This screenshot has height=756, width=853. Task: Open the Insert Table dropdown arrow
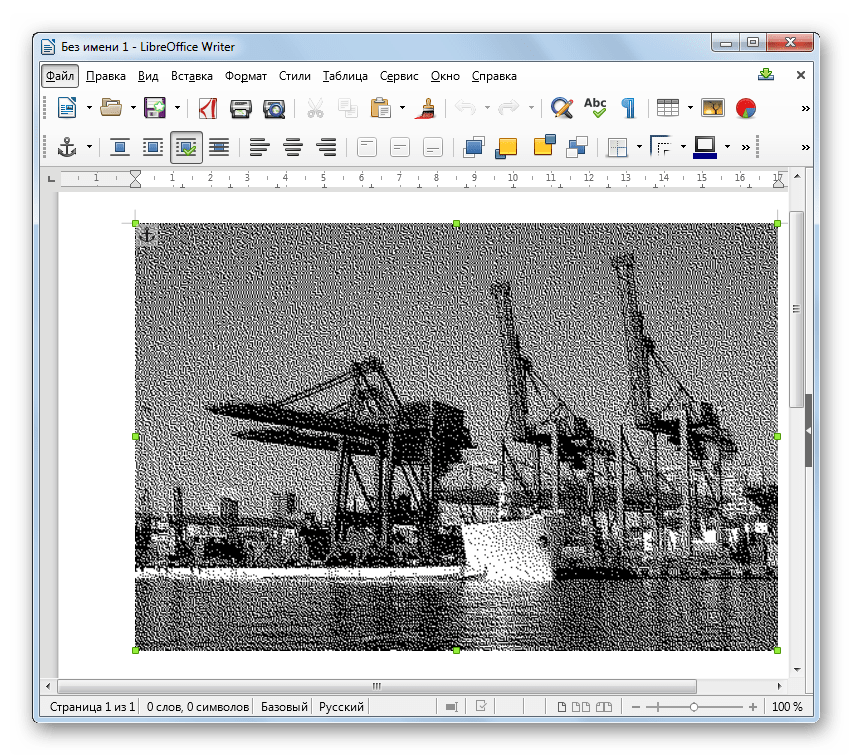pyautogui.click(x=690, y=108)
